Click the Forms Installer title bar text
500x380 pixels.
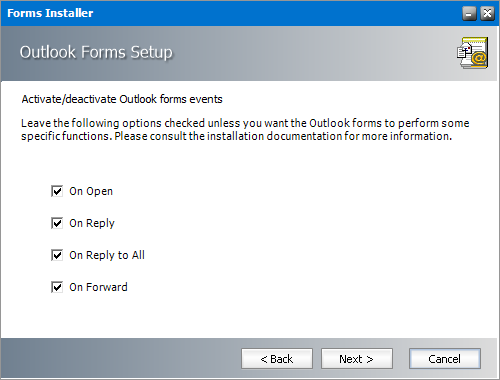(x=50, y=13)
